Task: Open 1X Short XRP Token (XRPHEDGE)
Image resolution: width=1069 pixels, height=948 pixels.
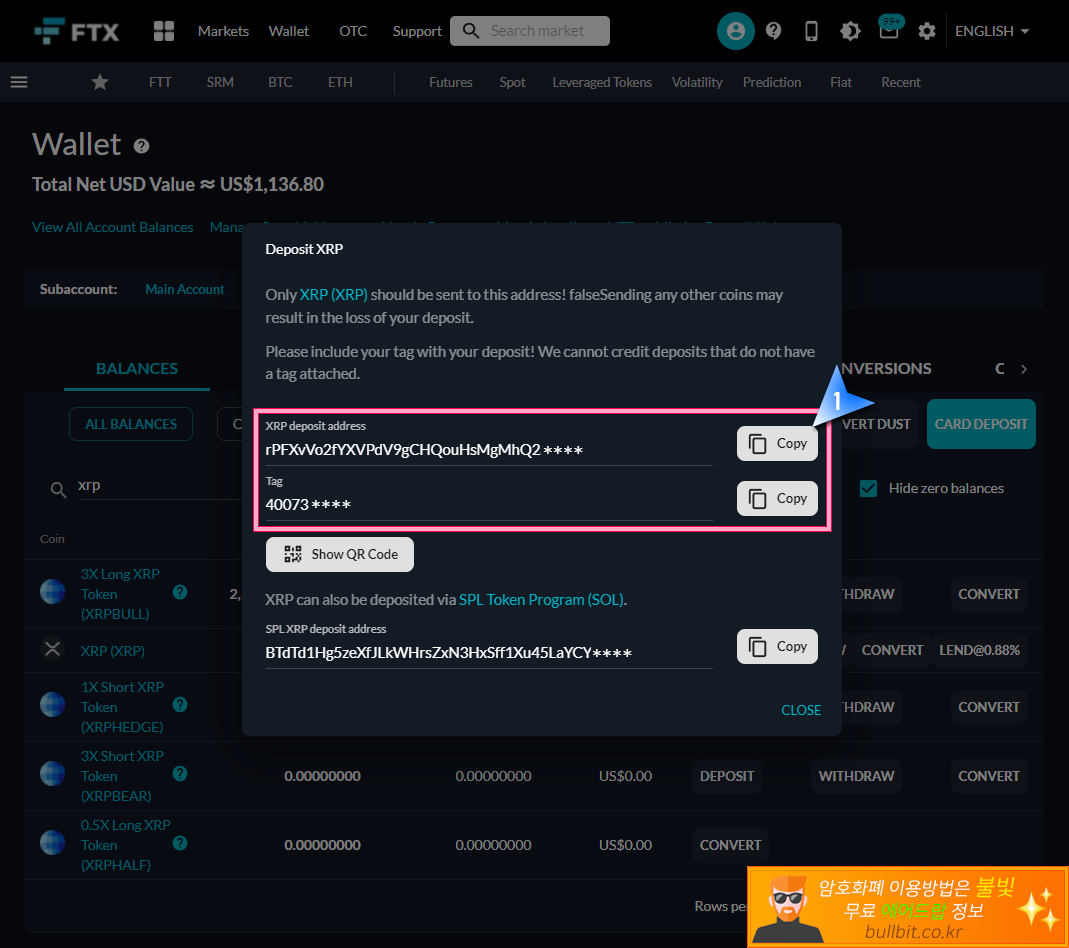Action: point(122,707)
